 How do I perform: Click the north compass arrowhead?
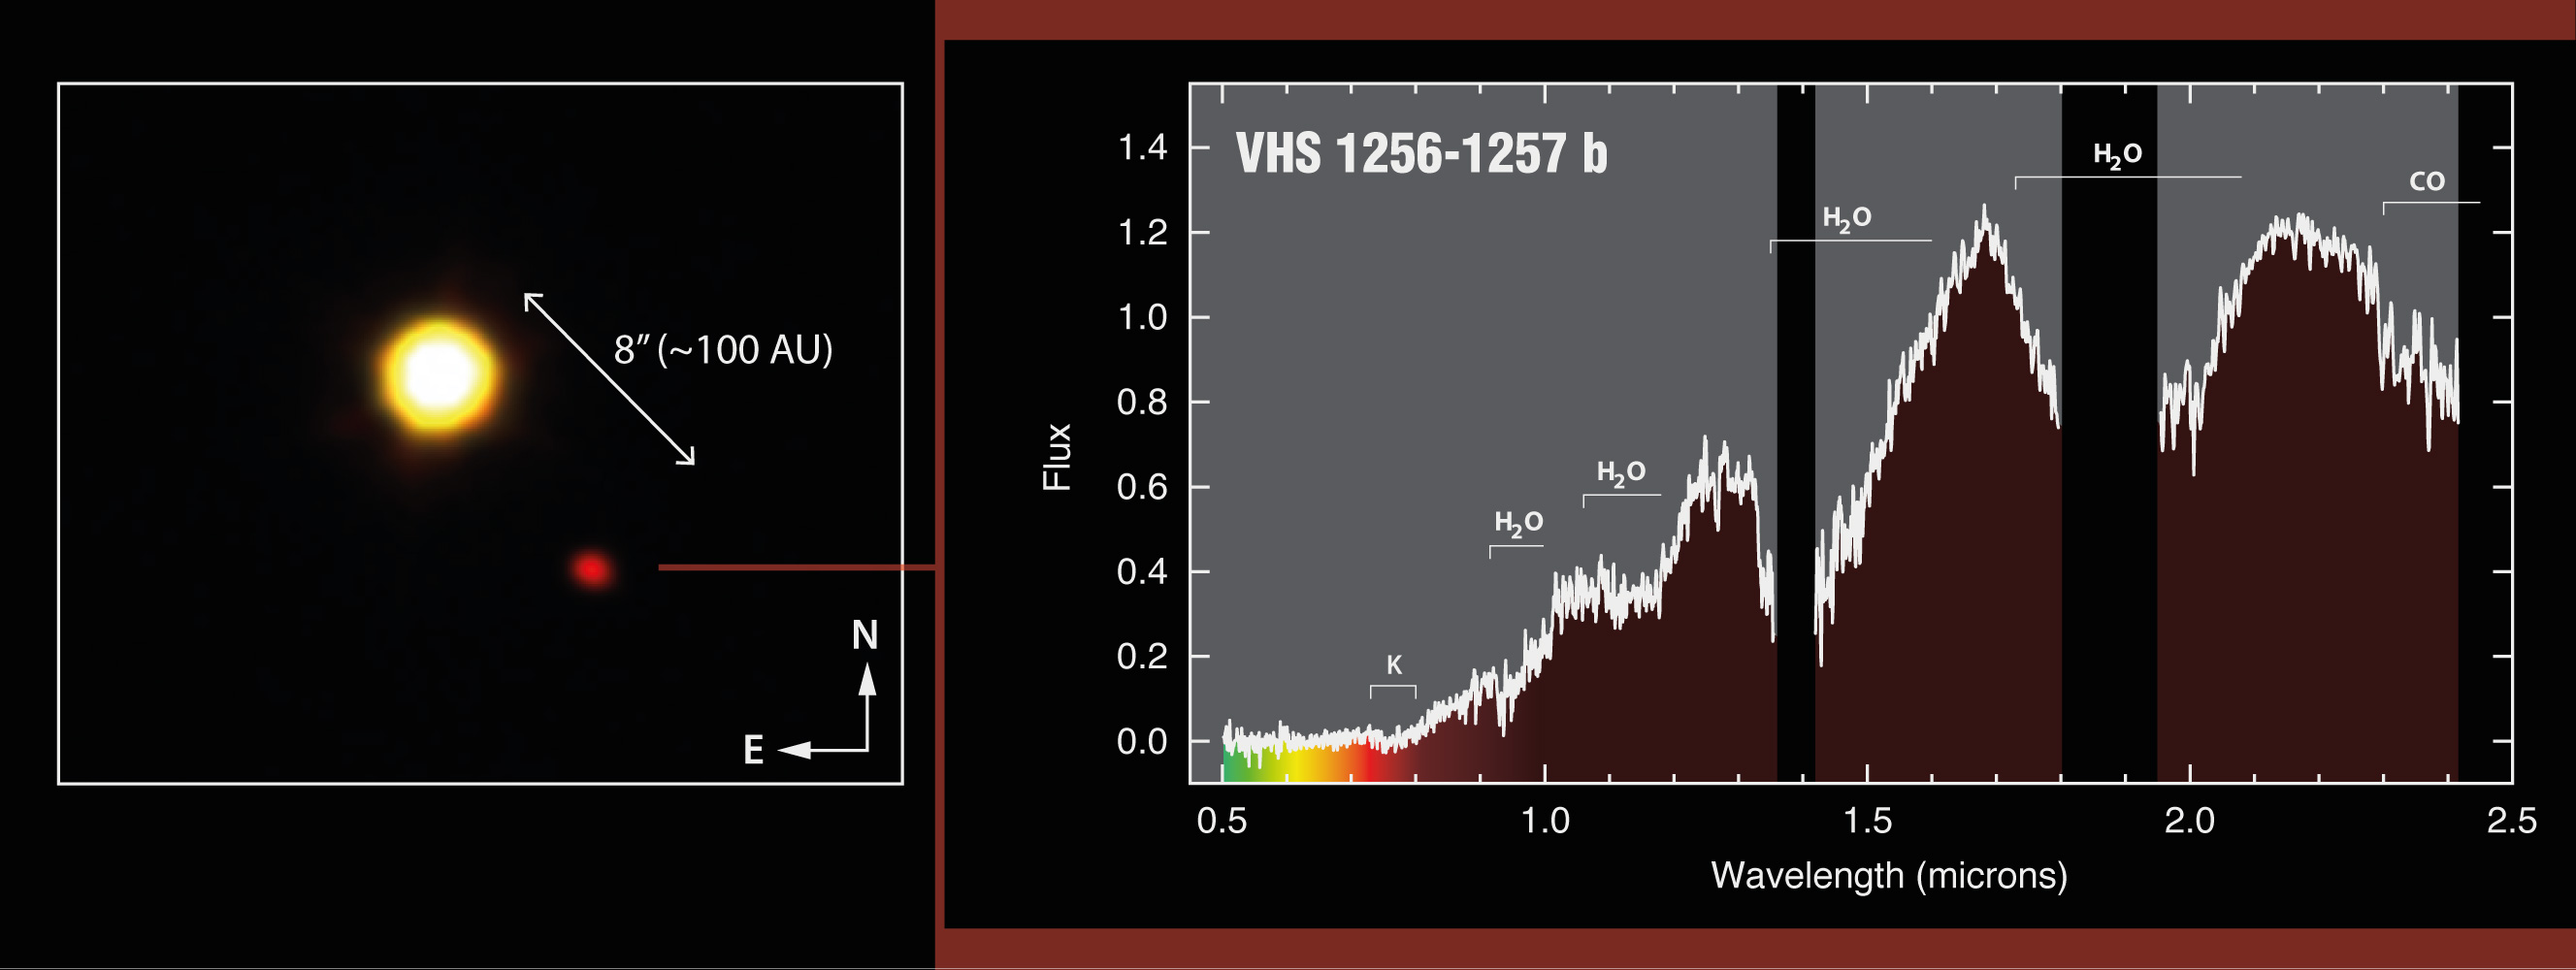867,680
